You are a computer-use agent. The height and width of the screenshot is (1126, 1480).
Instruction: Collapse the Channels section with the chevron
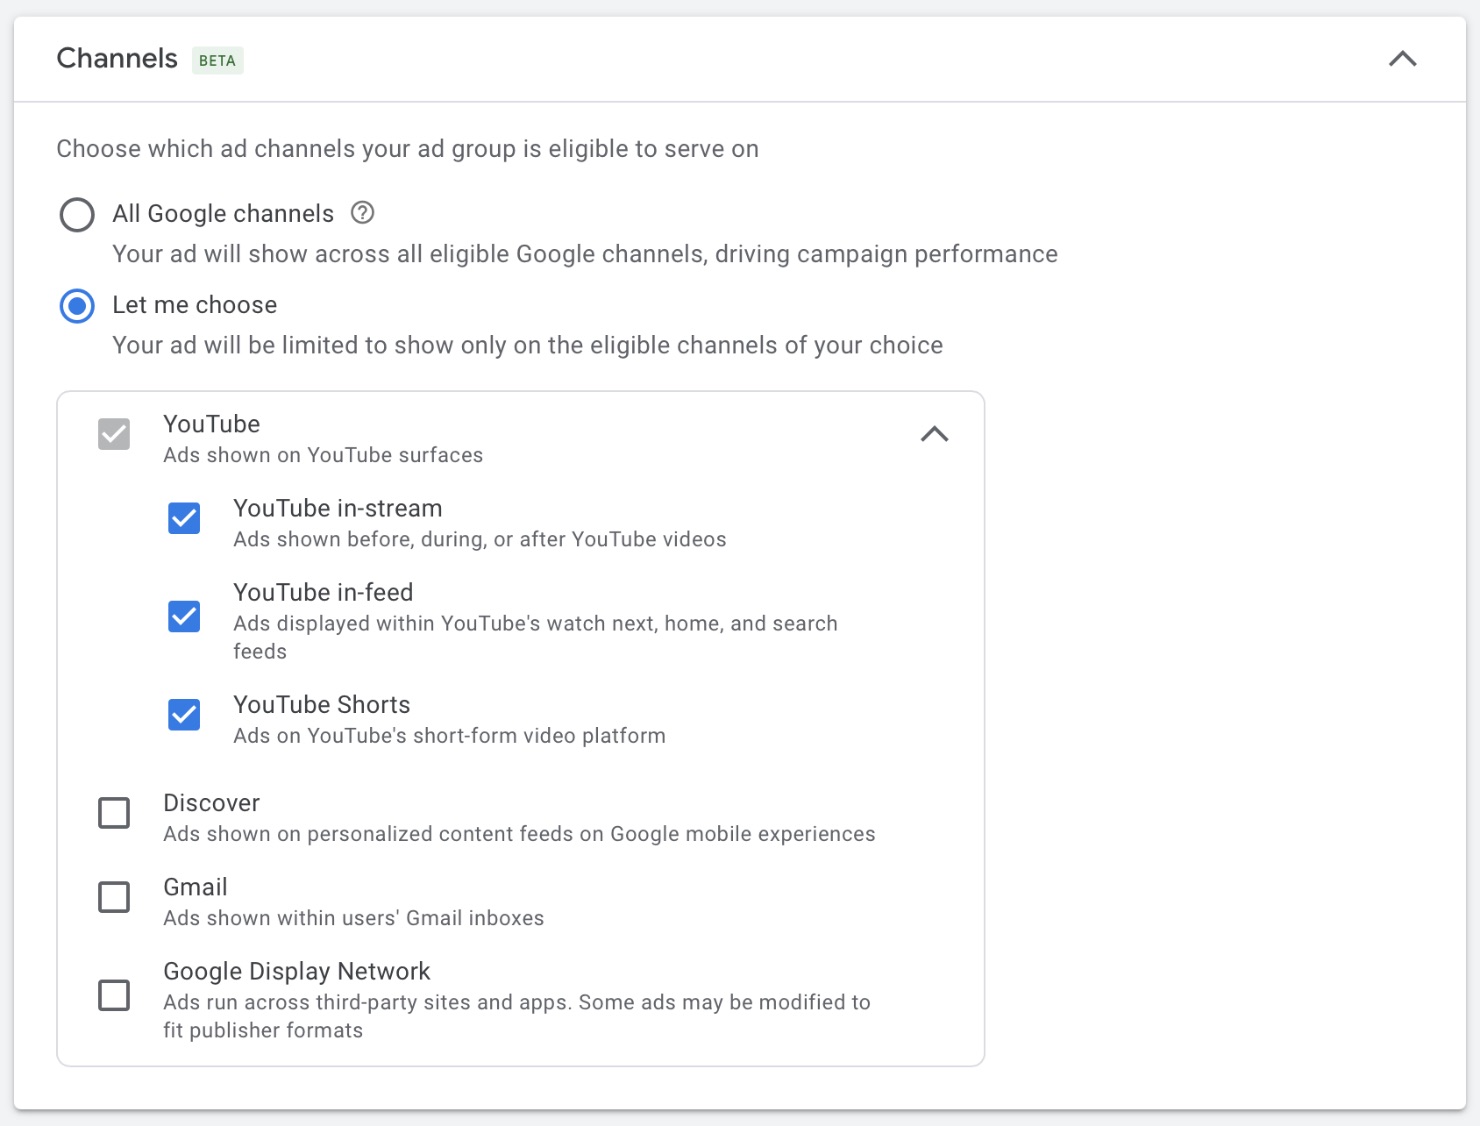(x=1402, y=59)
